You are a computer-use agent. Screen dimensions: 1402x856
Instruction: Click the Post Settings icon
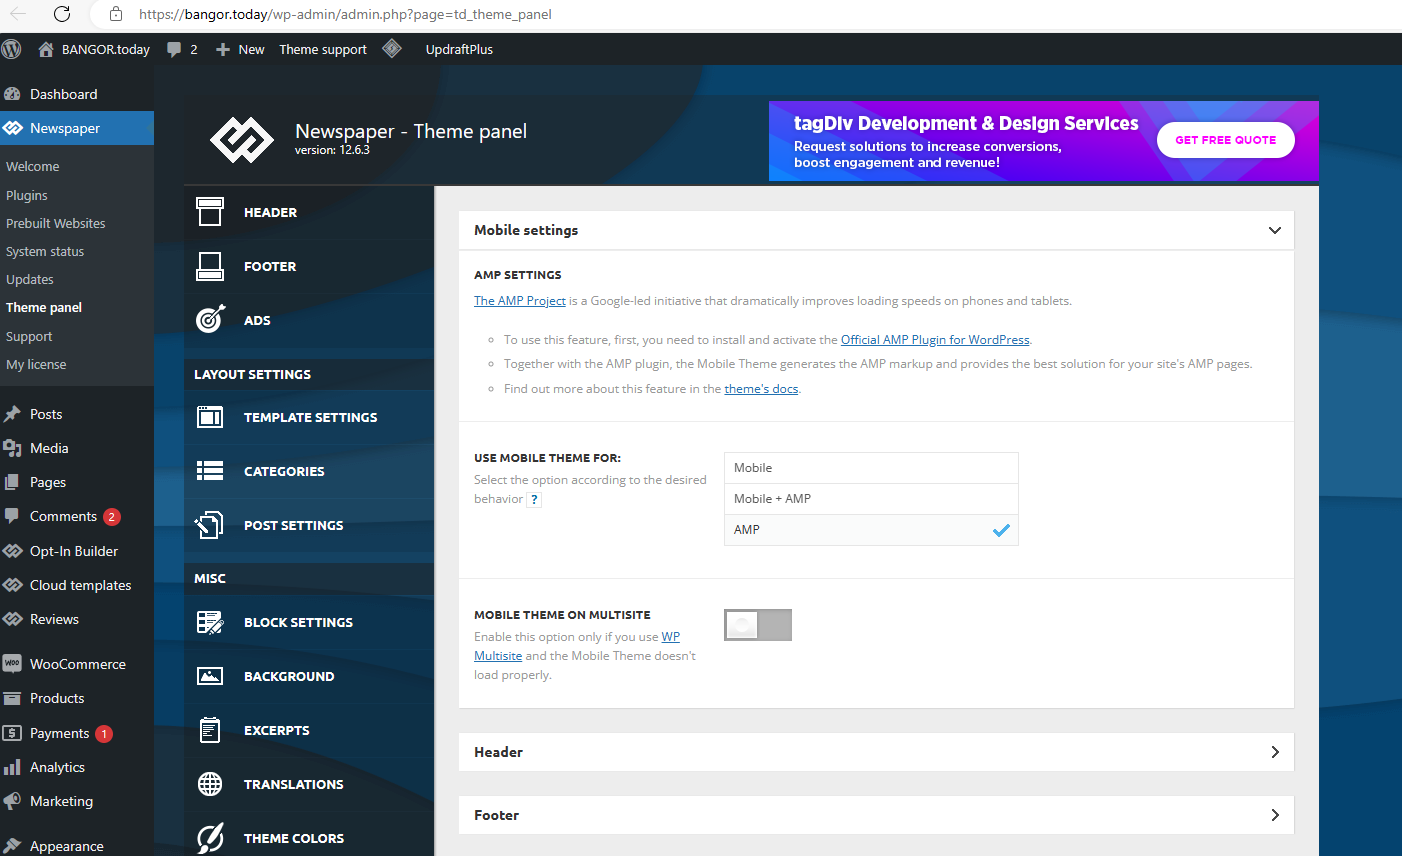pos(209,525)
